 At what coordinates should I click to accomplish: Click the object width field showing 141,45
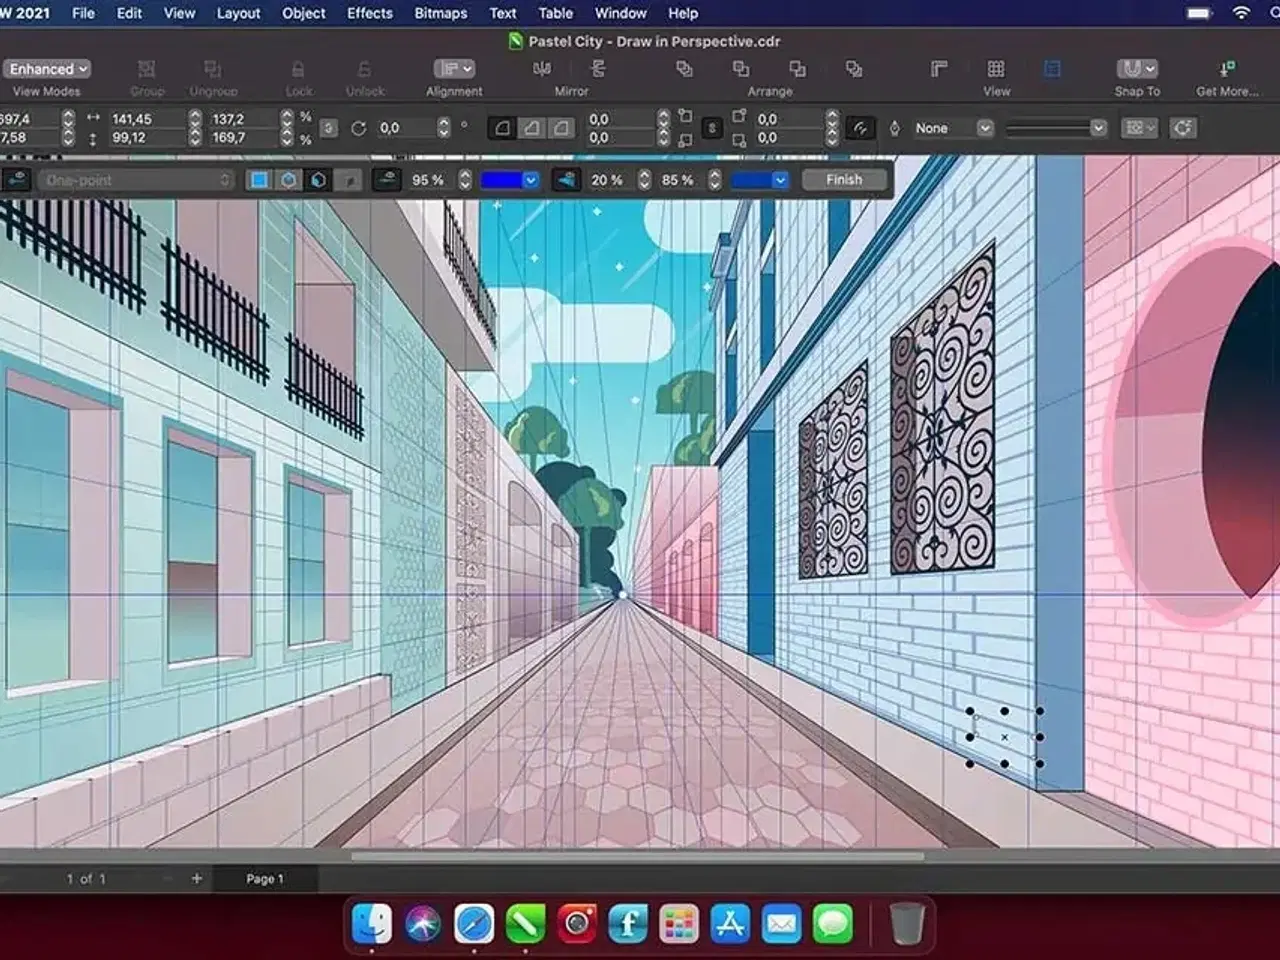(147, 119)
